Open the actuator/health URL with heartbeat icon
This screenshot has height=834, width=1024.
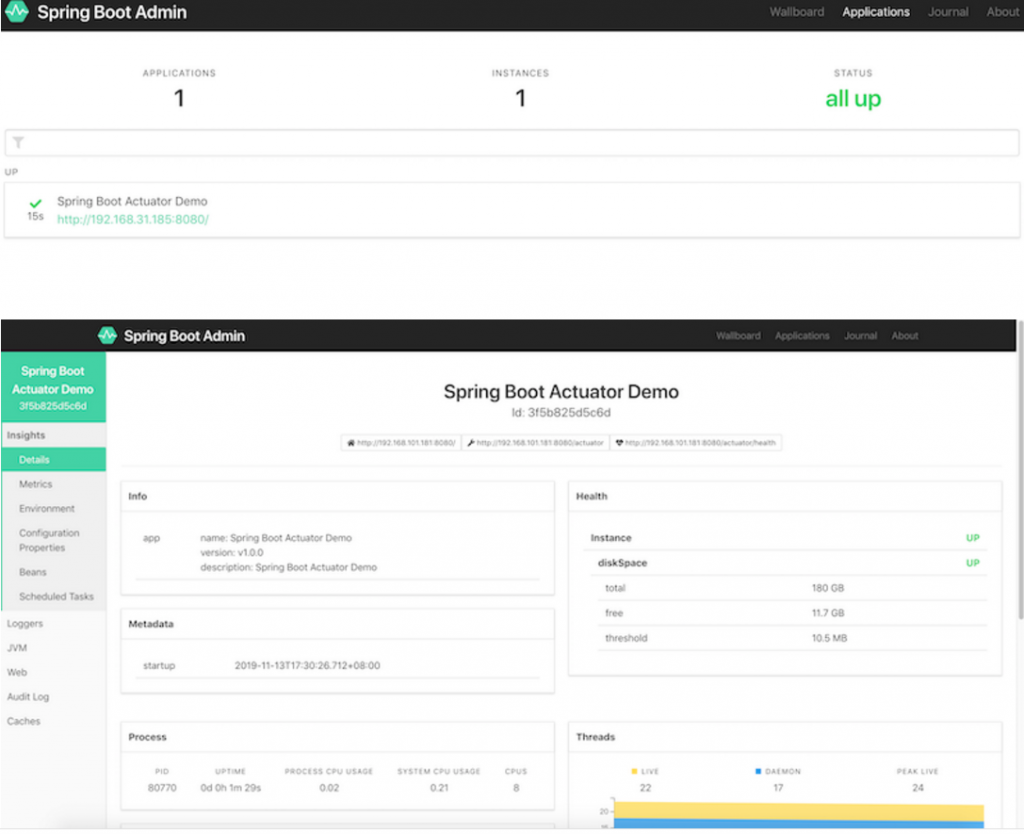tap(695, 442)
